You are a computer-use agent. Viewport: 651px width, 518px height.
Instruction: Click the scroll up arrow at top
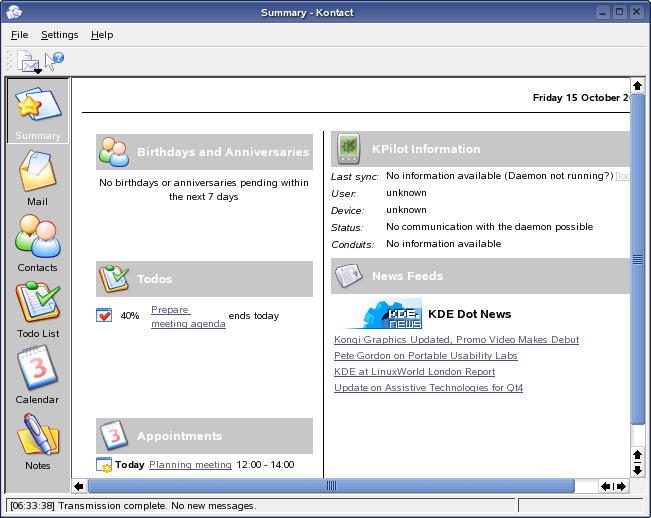tap(637, 85)
